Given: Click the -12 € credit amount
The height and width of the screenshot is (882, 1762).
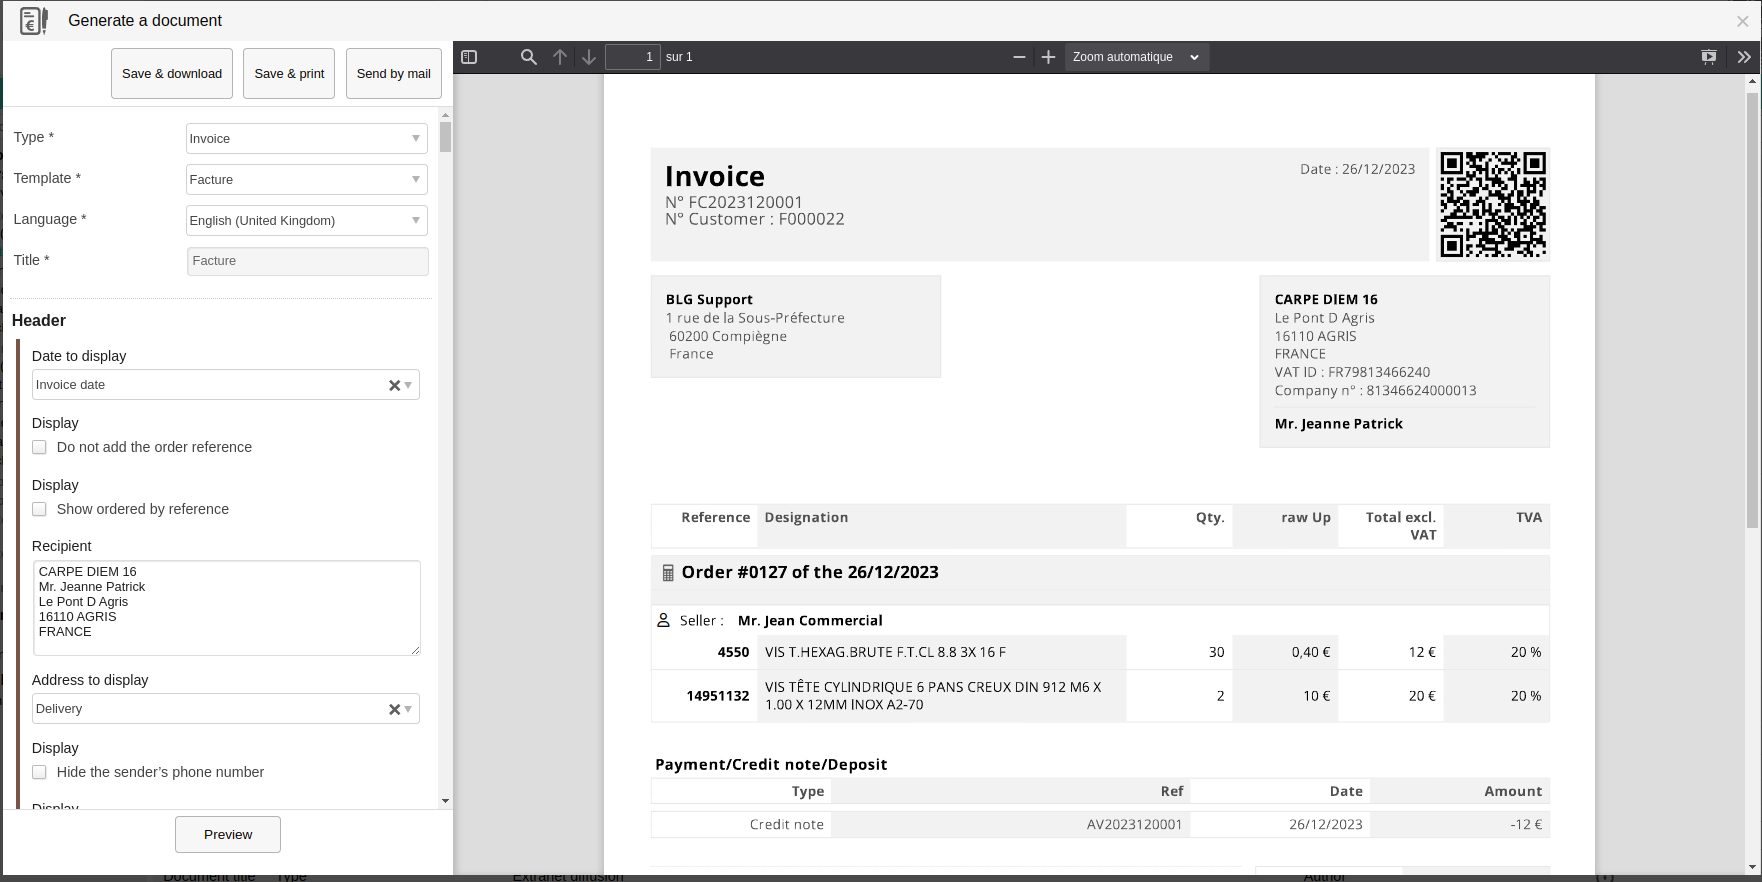Looking at the screenshot, I should 1526,825.
